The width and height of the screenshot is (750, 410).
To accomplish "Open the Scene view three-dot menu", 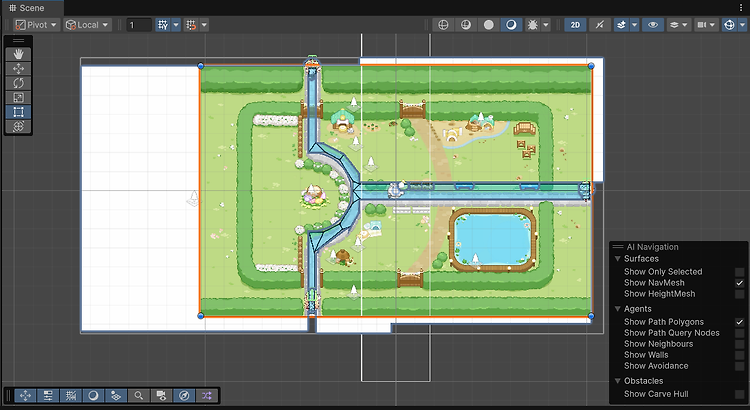I will [741, 8].
